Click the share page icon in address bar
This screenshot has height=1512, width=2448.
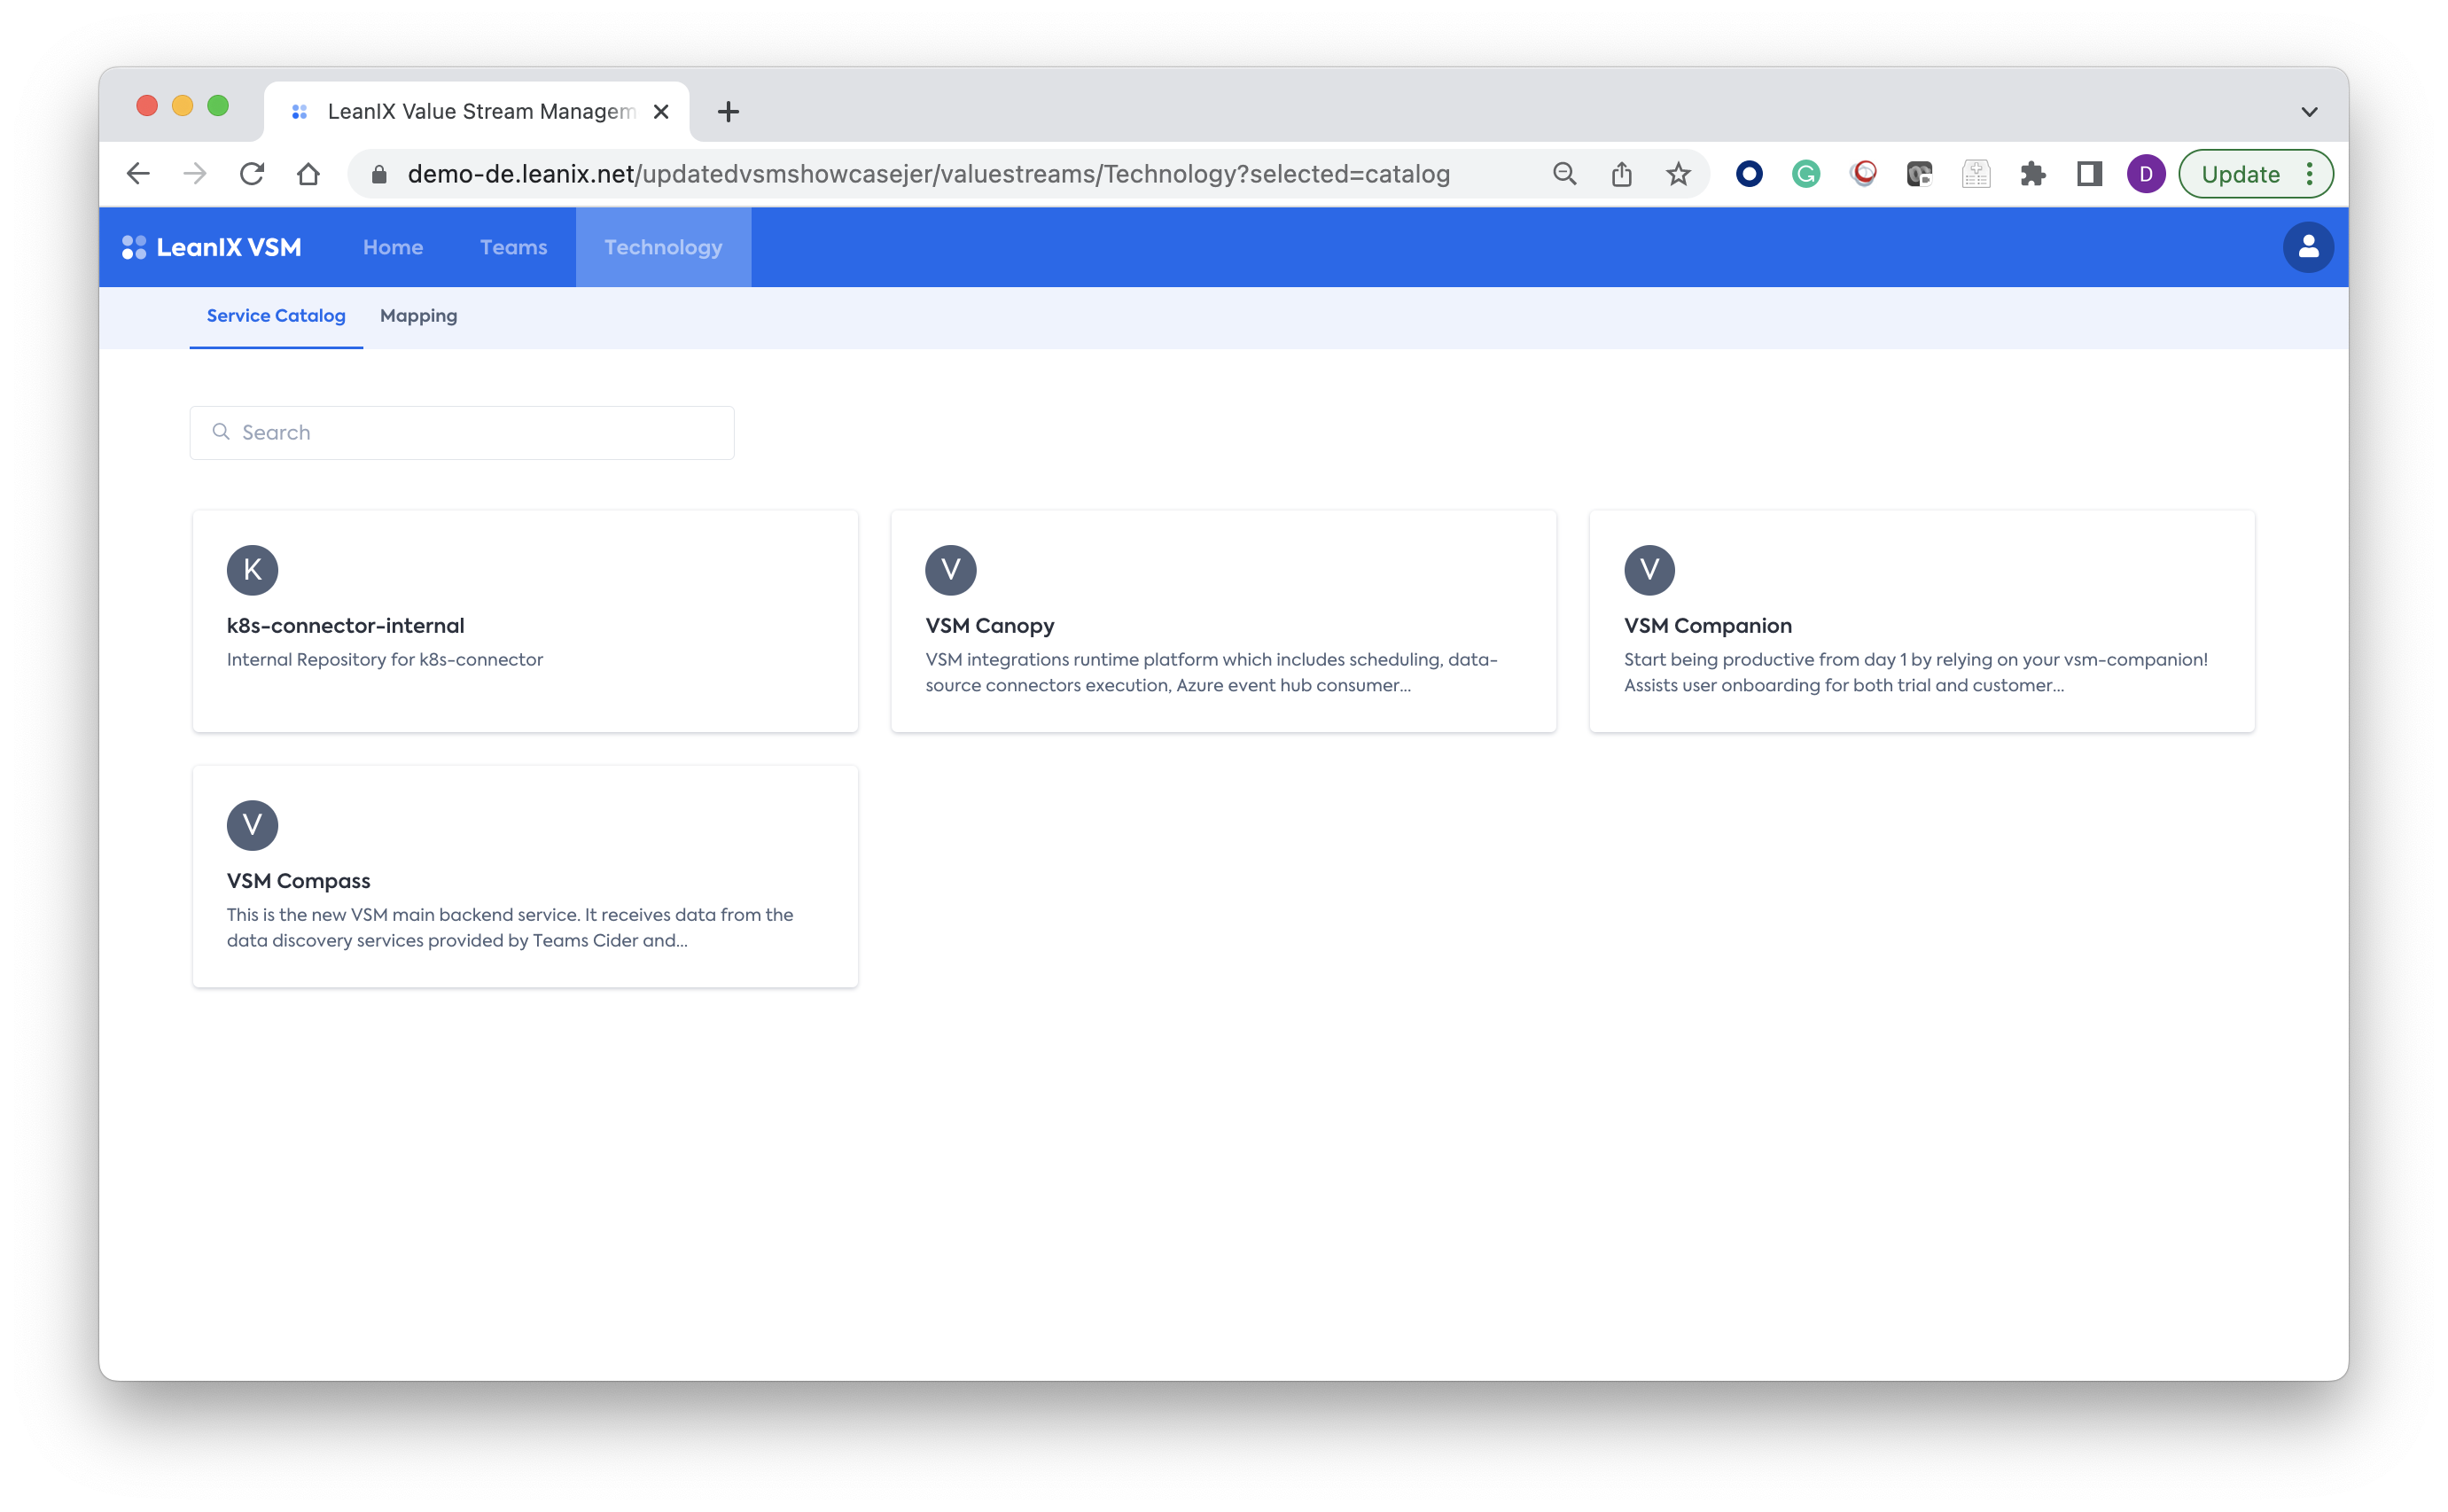click(x=1621, y=174)
